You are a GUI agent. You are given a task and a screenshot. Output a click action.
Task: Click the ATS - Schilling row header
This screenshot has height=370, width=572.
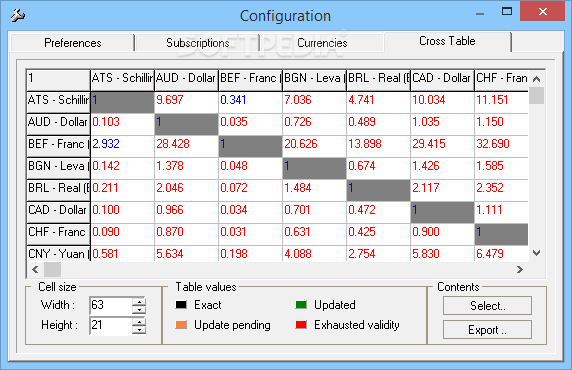(58, 102)
